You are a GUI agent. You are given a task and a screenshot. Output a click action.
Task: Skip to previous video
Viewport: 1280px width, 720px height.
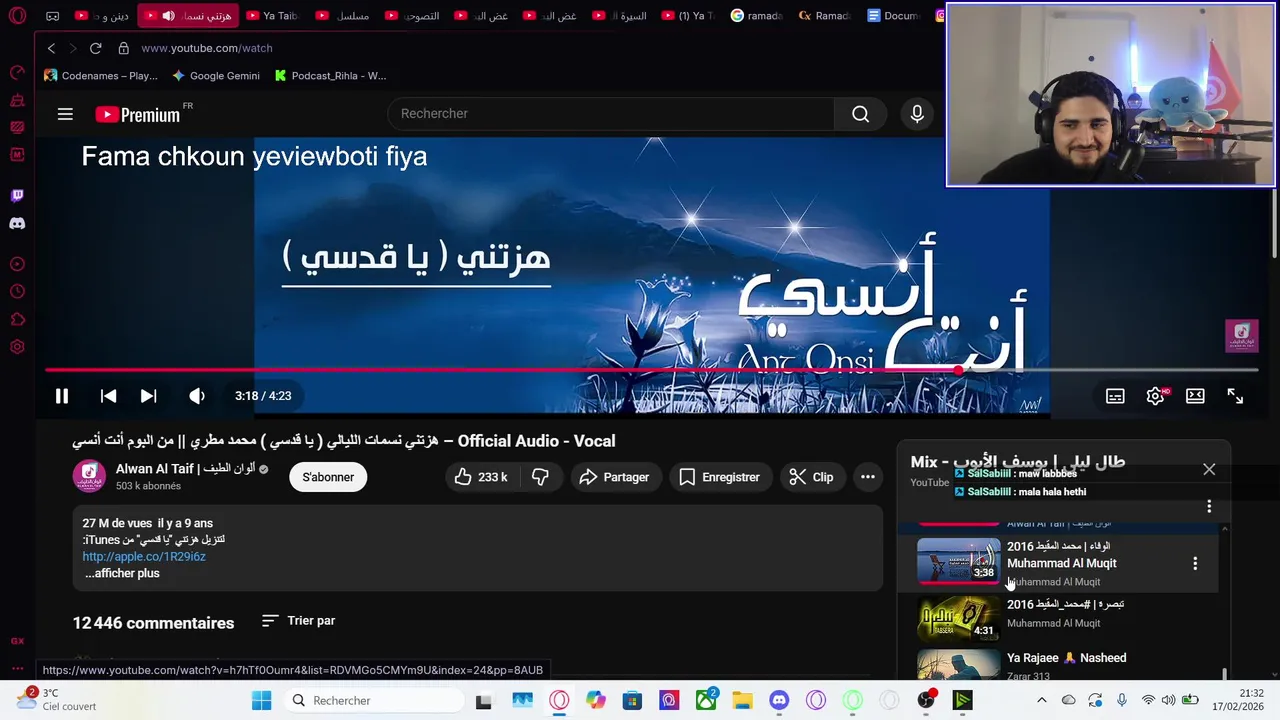108,396
